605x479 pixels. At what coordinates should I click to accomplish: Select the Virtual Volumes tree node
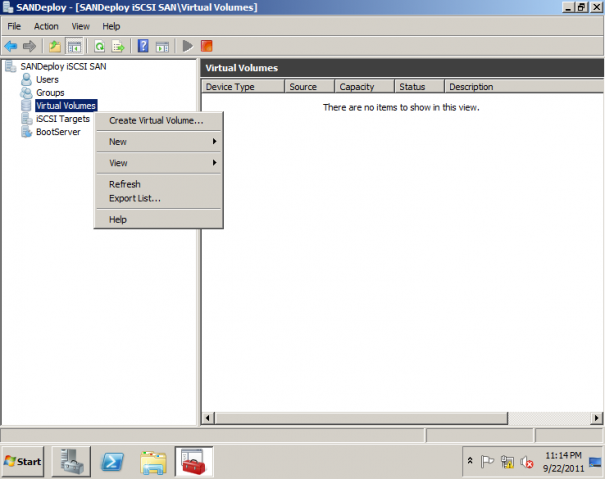tap(66, 106)
